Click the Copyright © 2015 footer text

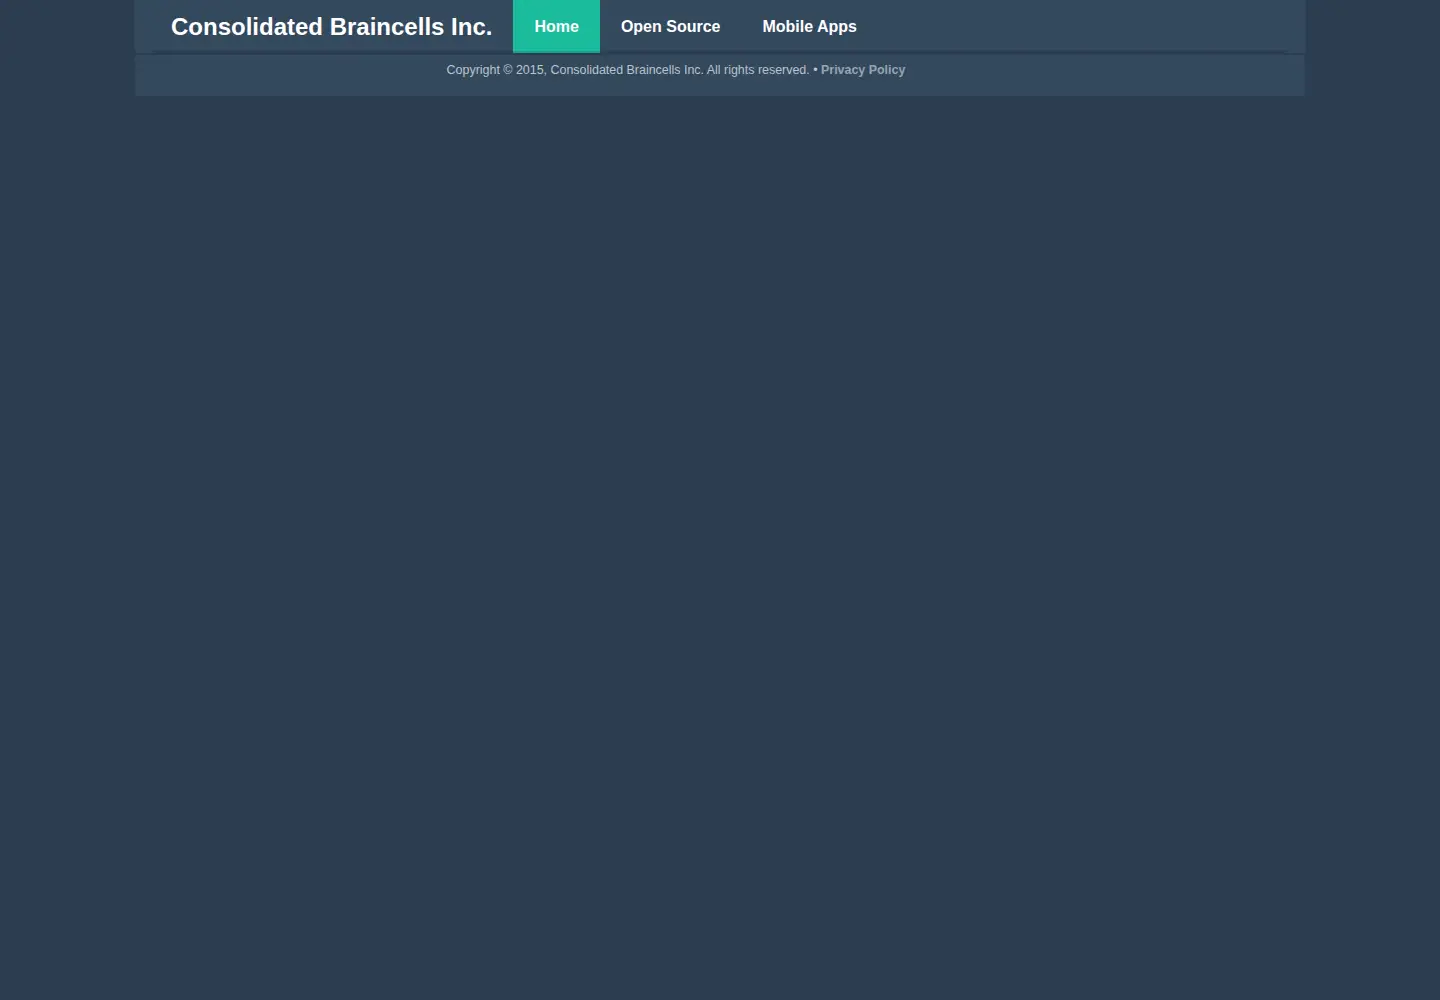point(628,70)
